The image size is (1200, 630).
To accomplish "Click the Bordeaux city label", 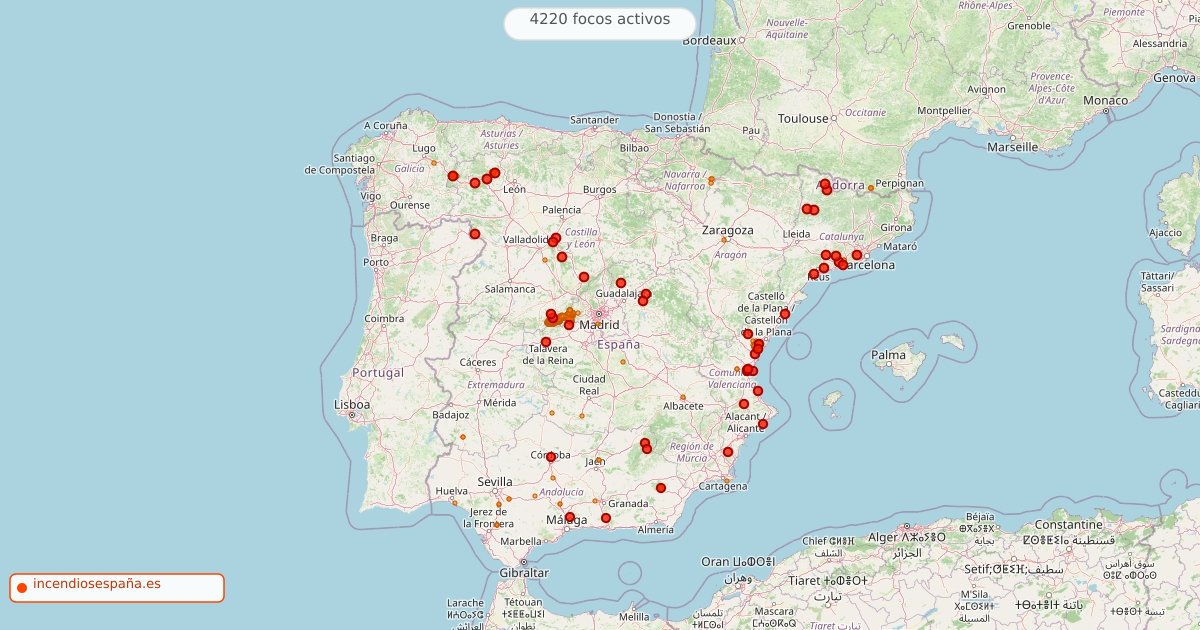I will 709,41.
